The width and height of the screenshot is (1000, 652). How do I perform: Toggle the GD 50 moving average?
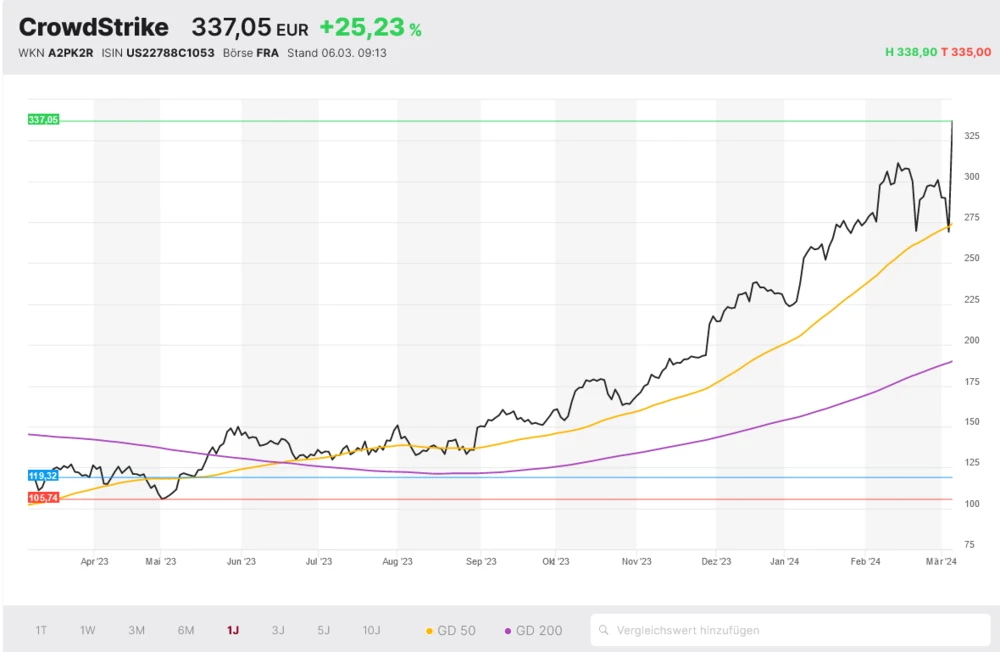(x=451, y=630)
